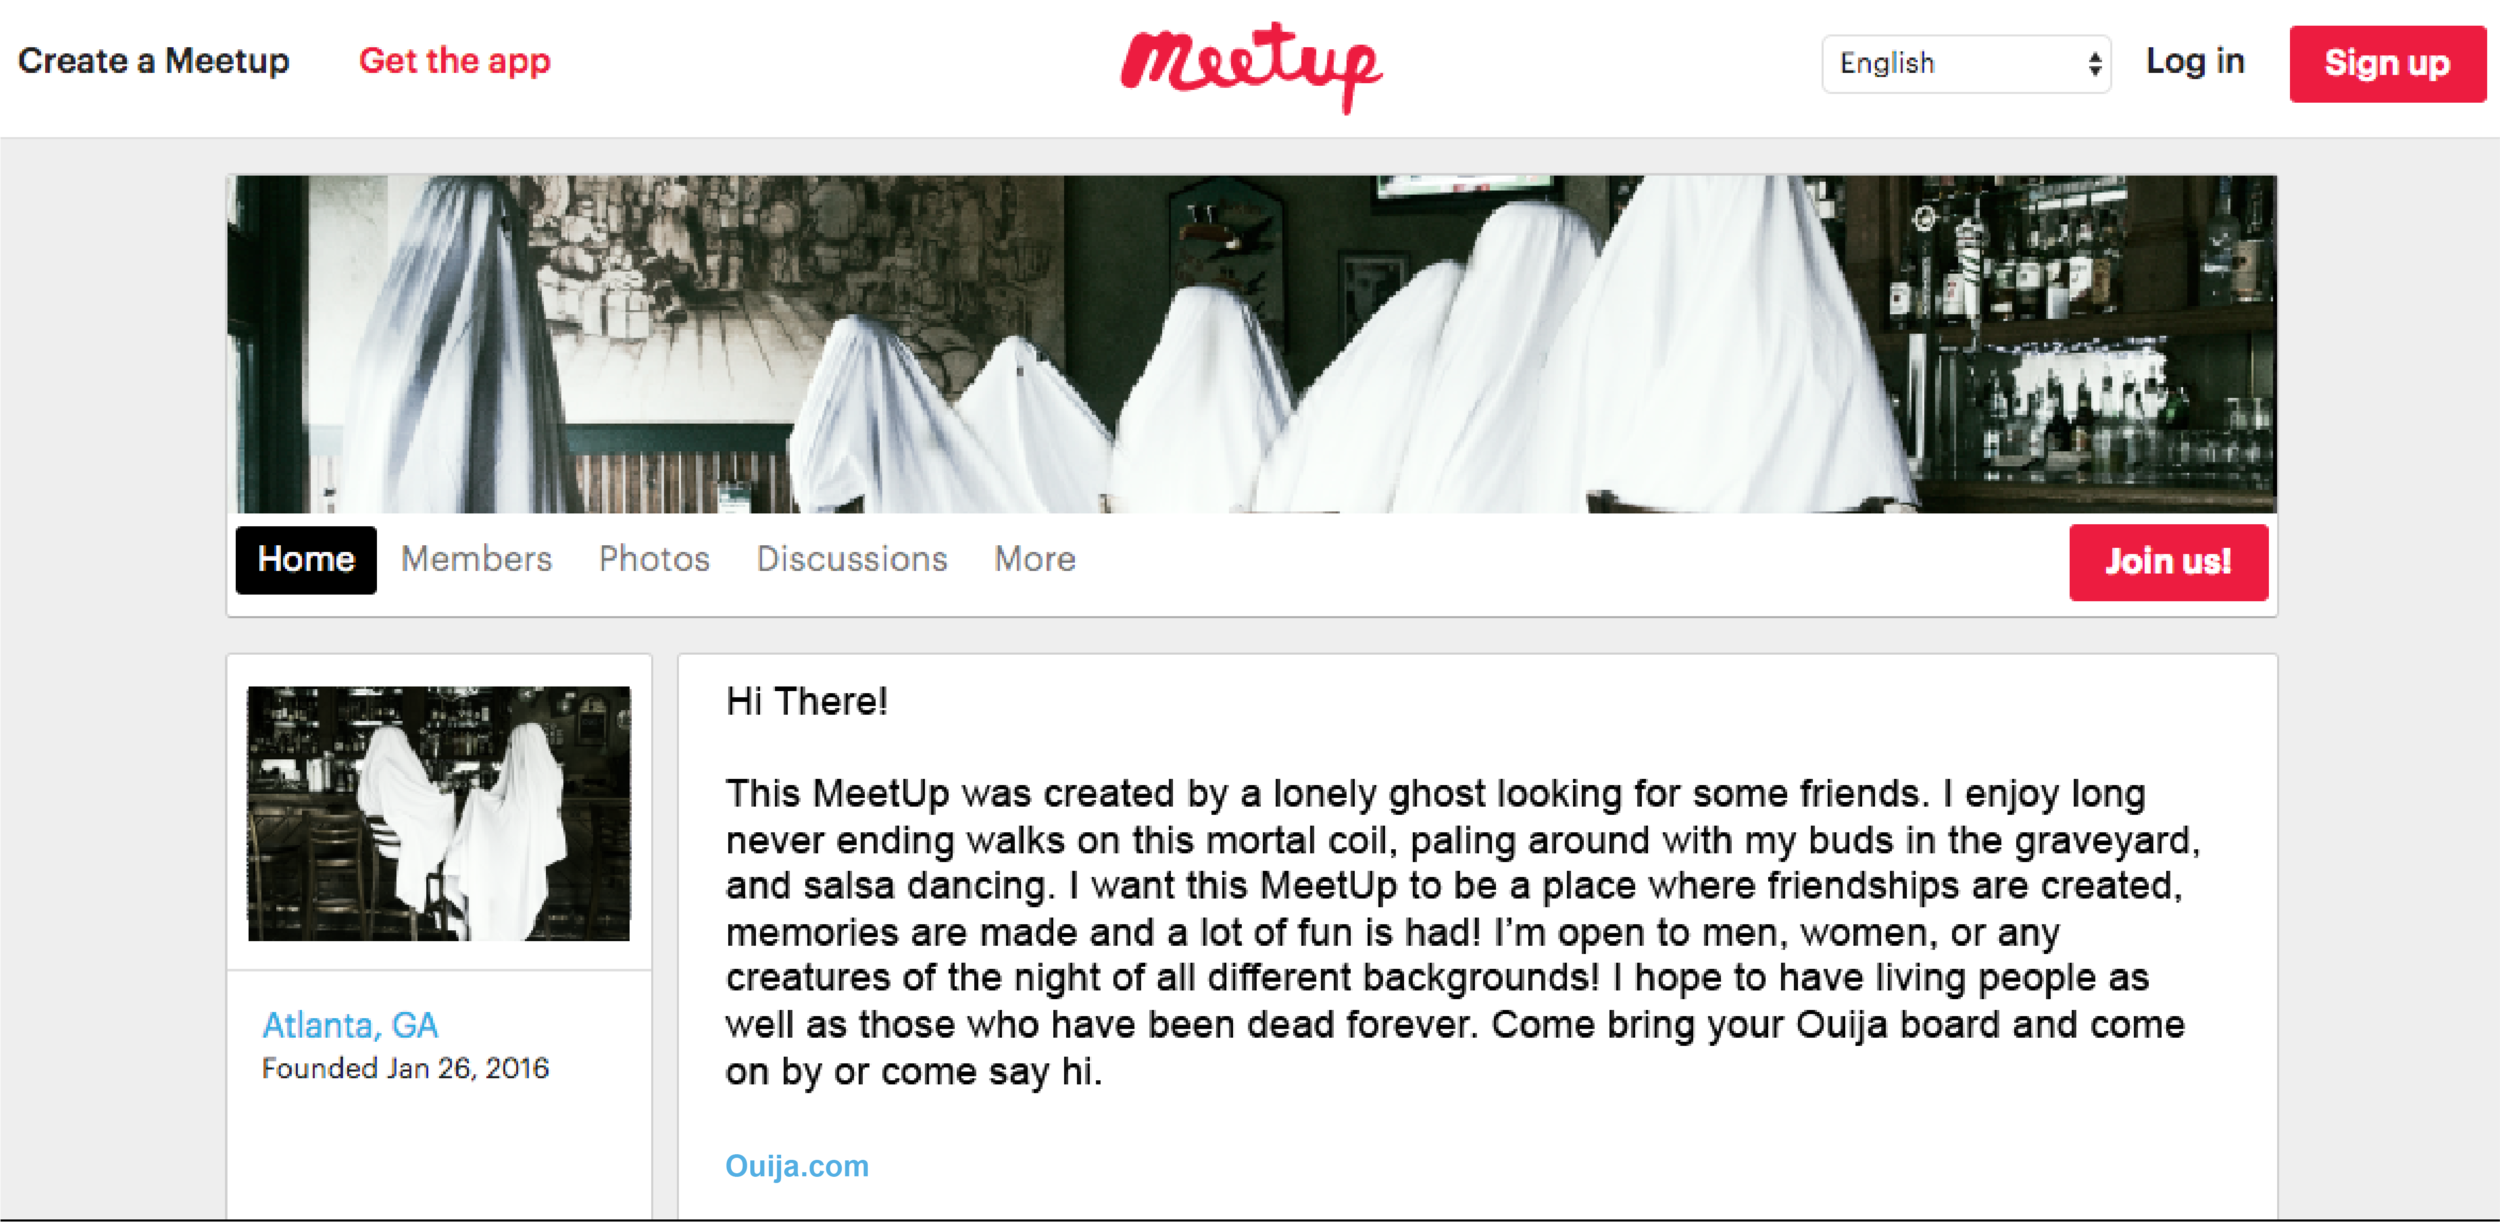Open the Atlanta, GA location link

coord(350,1025)
